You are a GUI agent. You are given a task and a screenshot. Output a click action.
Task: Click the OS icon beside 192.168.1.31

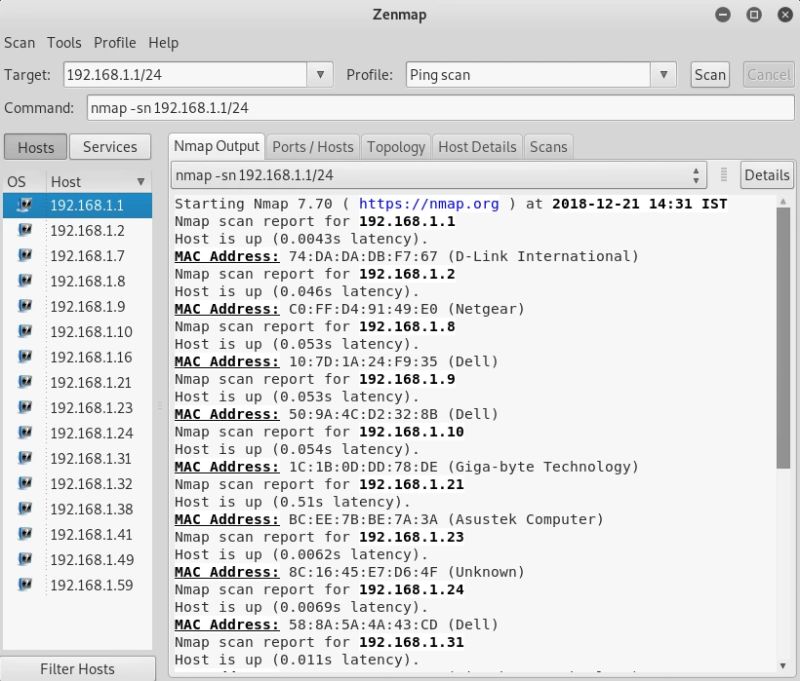point(24,459)
